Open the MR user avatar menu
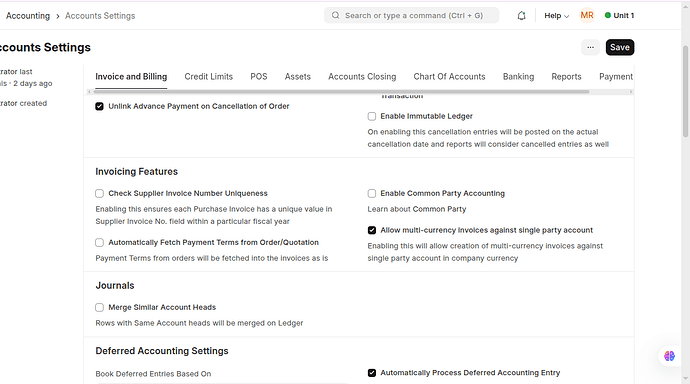 (x=587, y=15)
